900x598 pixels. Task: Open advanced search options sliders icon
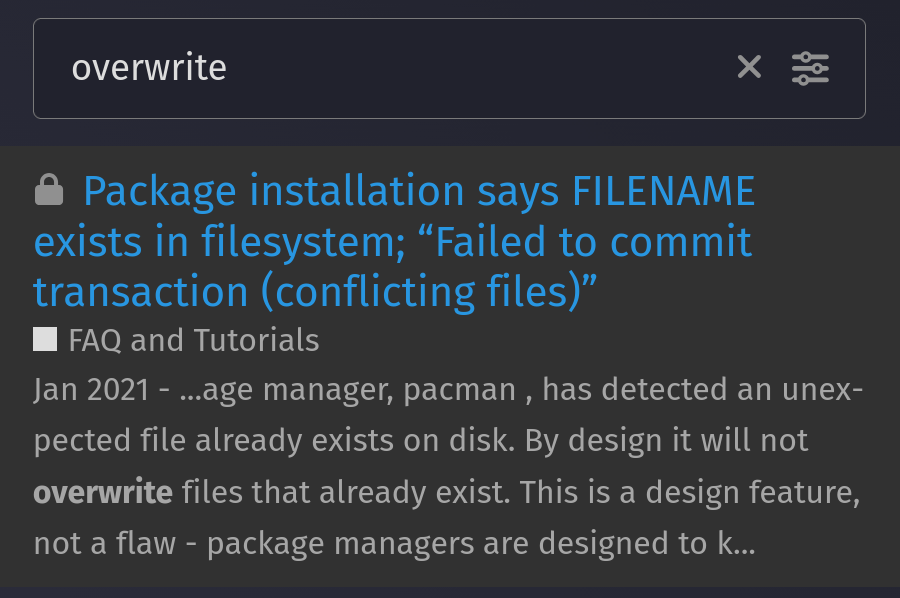click(810, 67)
